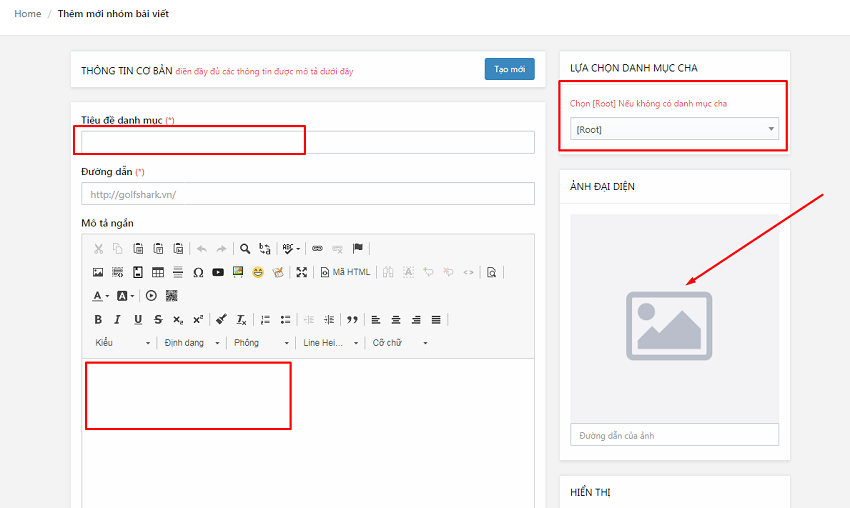Maximize the editor with fullscreen icon
850x508 pixels.
pyautogui.click(x=302, y=272)
